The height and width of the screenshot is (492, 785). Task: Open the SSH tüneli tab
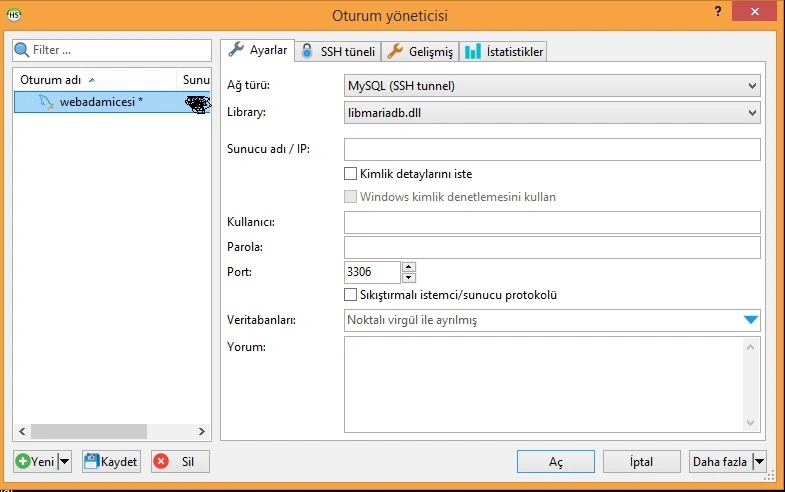(x=338, y=52)
